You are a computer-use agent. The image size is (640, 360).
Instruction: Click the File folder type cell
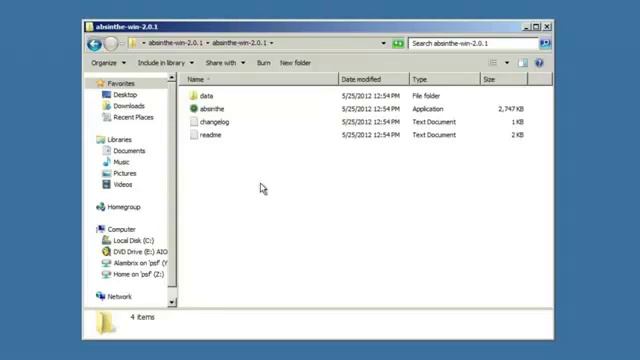pos(426,96)
